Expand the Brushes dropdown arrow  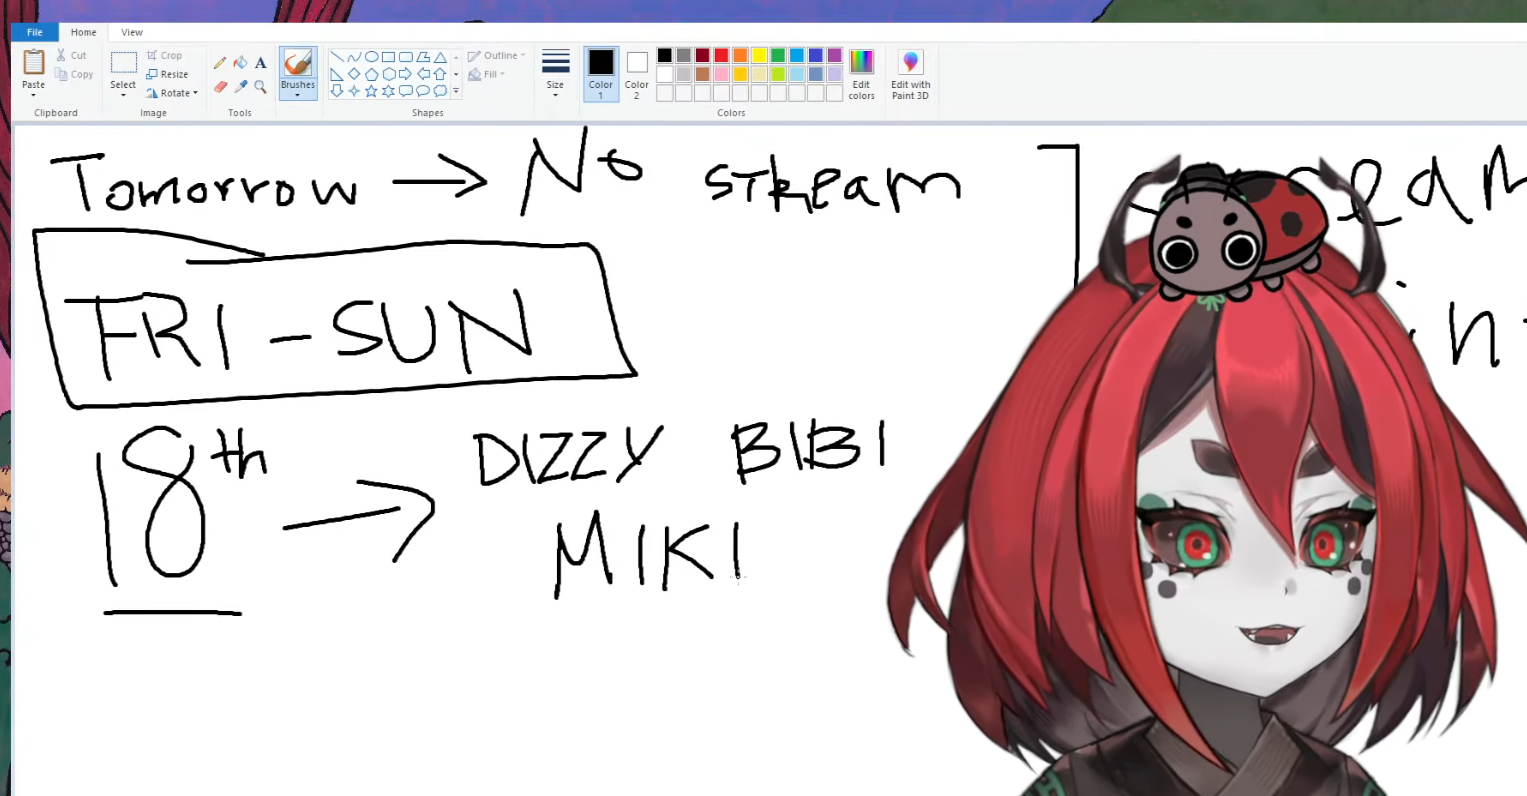(298, 96)
